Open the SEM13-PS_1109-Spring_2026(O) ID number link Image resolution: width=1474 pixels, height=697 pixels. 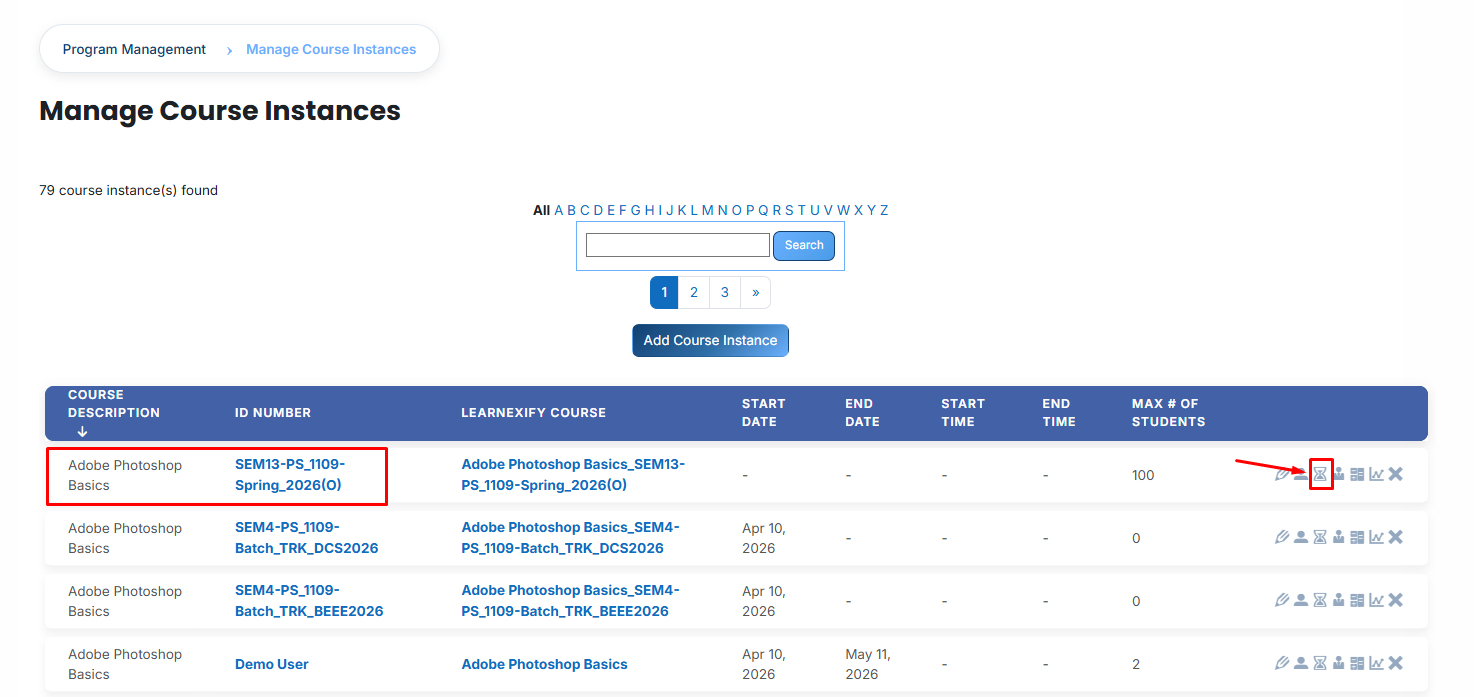290,475
